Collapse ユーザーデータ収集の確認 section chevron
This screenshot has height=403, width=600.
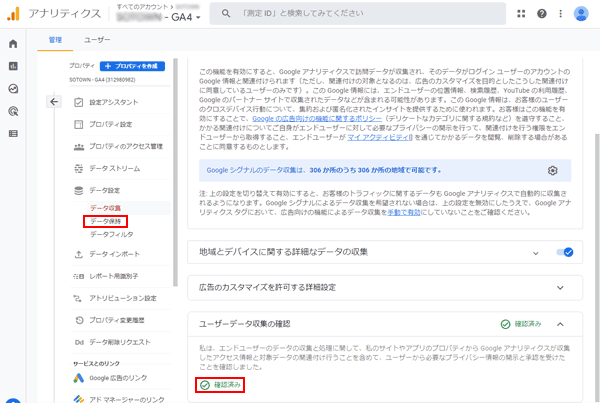pos(560,324)
